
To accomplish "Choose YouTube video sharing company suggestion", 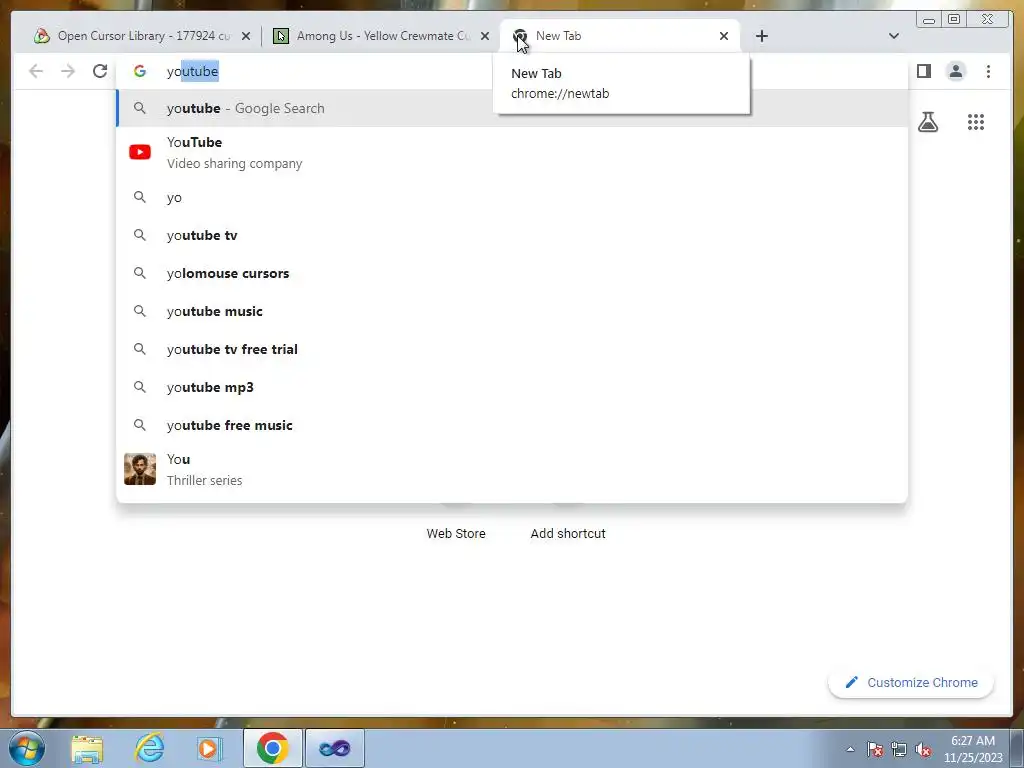I will coord(512,153).
